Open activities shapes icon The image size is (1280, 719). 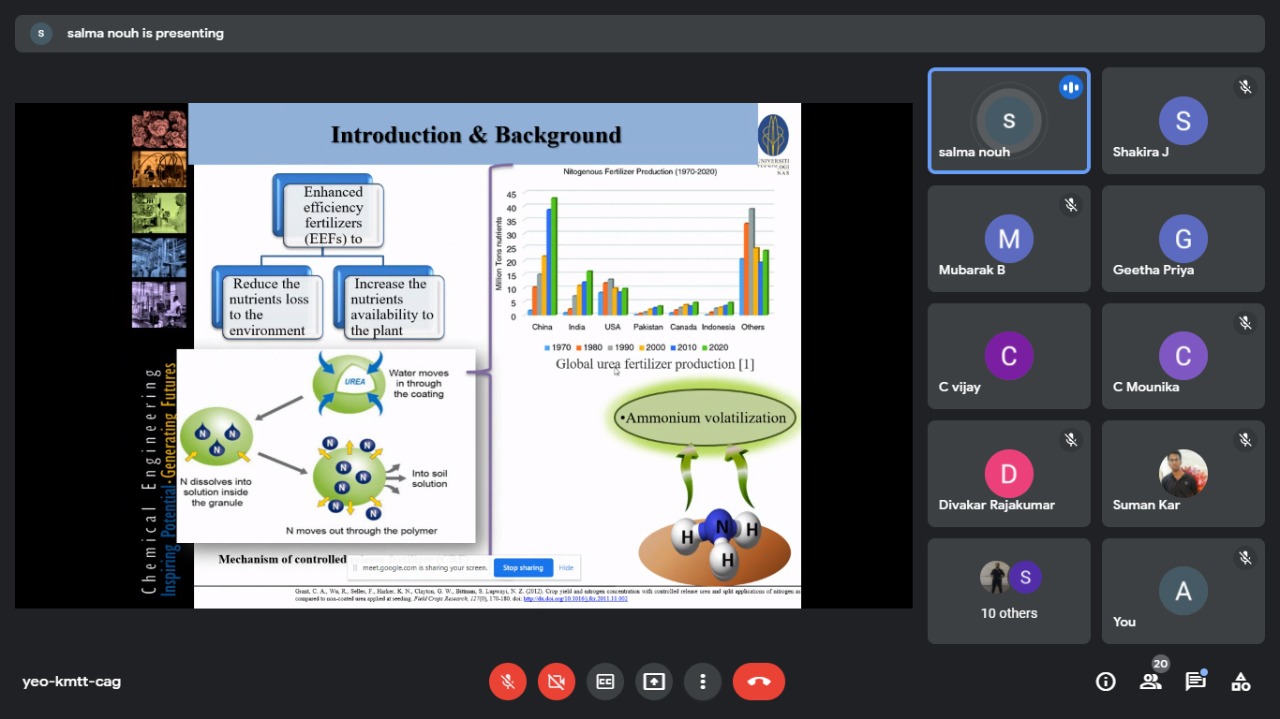coord(1240,682)
